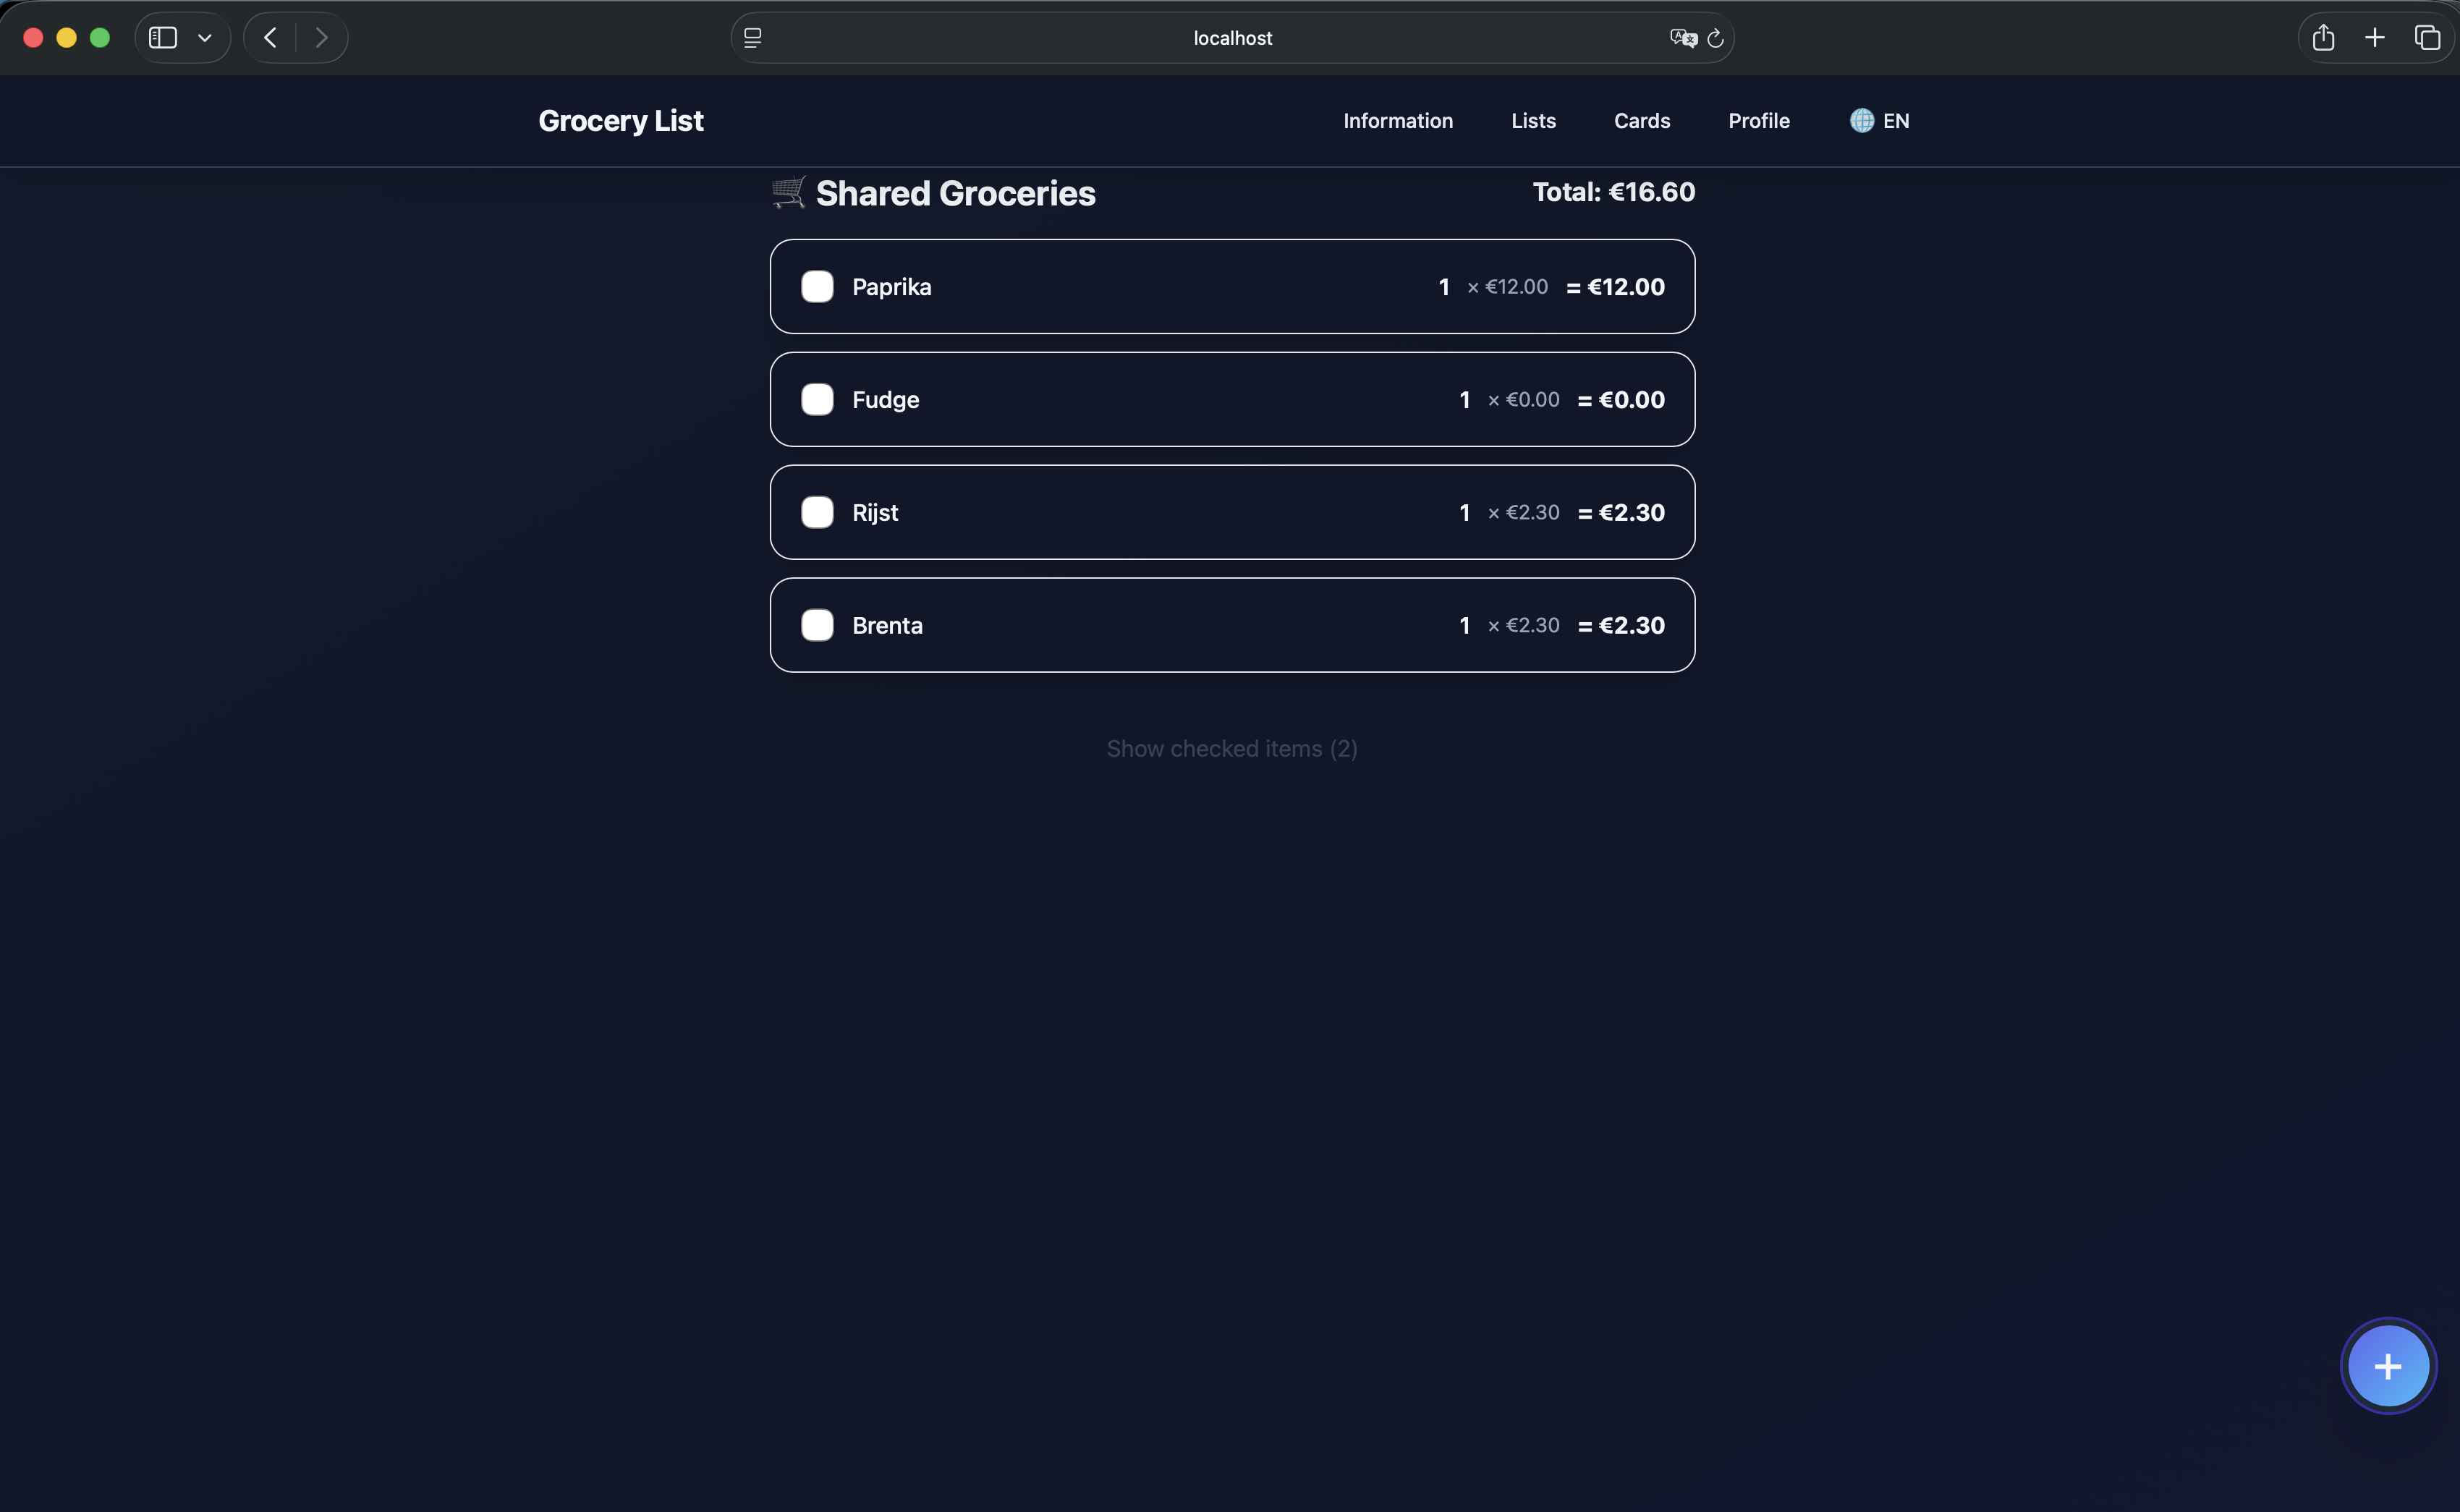Open the Cards section
The image size is (2460, 1512).
coord(1641,120)
